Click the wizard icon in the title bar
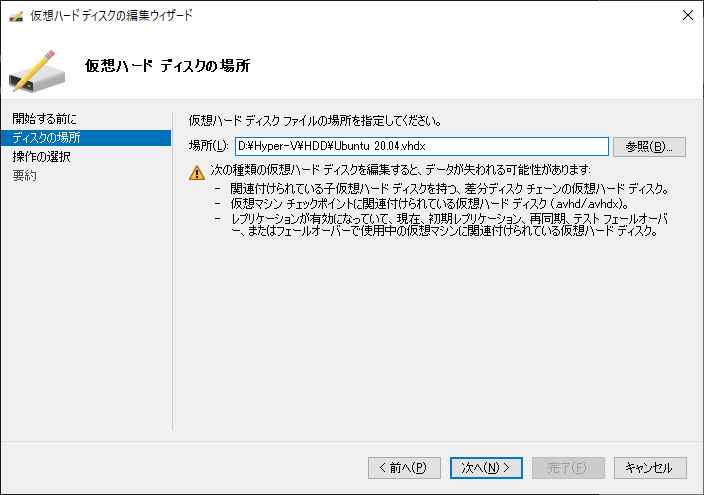Screen dimensions: 704x495 click(x=16, y=17)
